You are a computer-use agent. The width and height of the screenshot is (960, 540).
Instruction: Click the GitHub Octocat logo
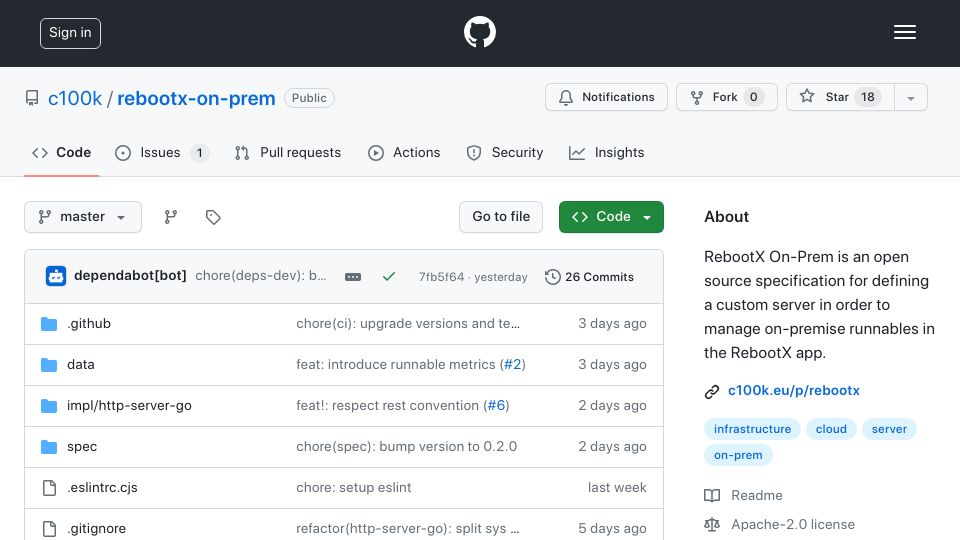pos(479,32)
